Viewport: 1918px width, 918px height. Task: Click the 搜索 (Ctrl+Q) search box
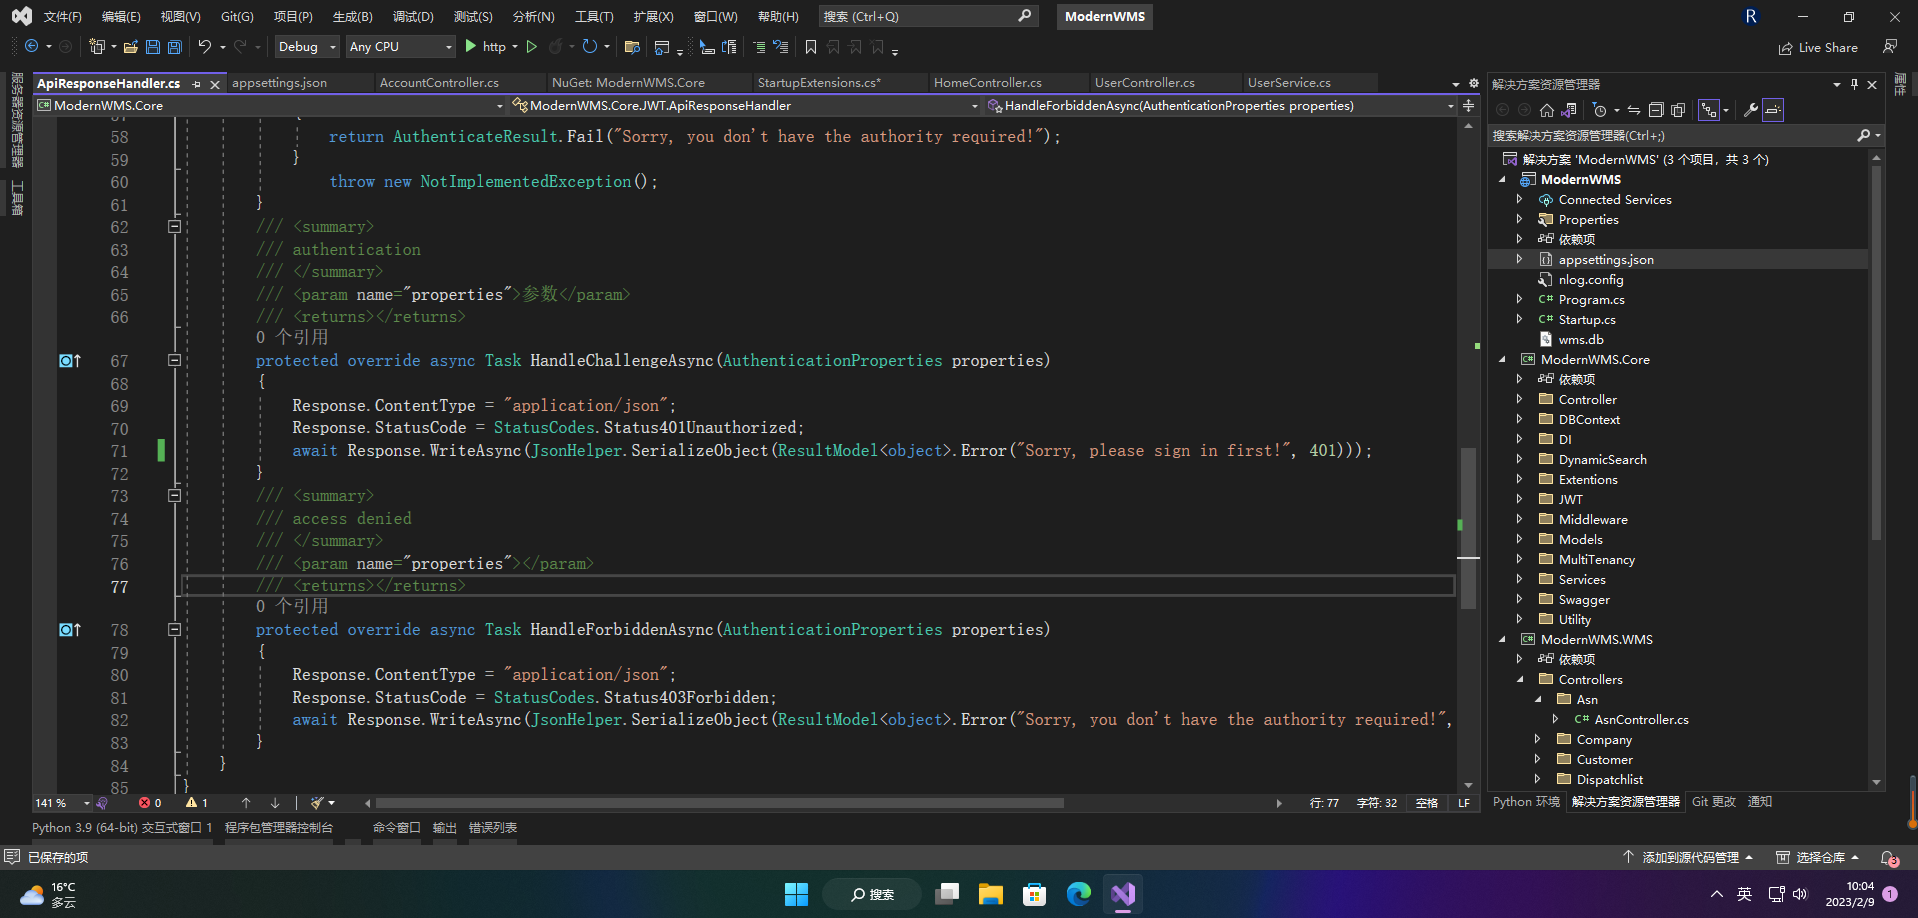pyautogui.click(x=927, y=16)
